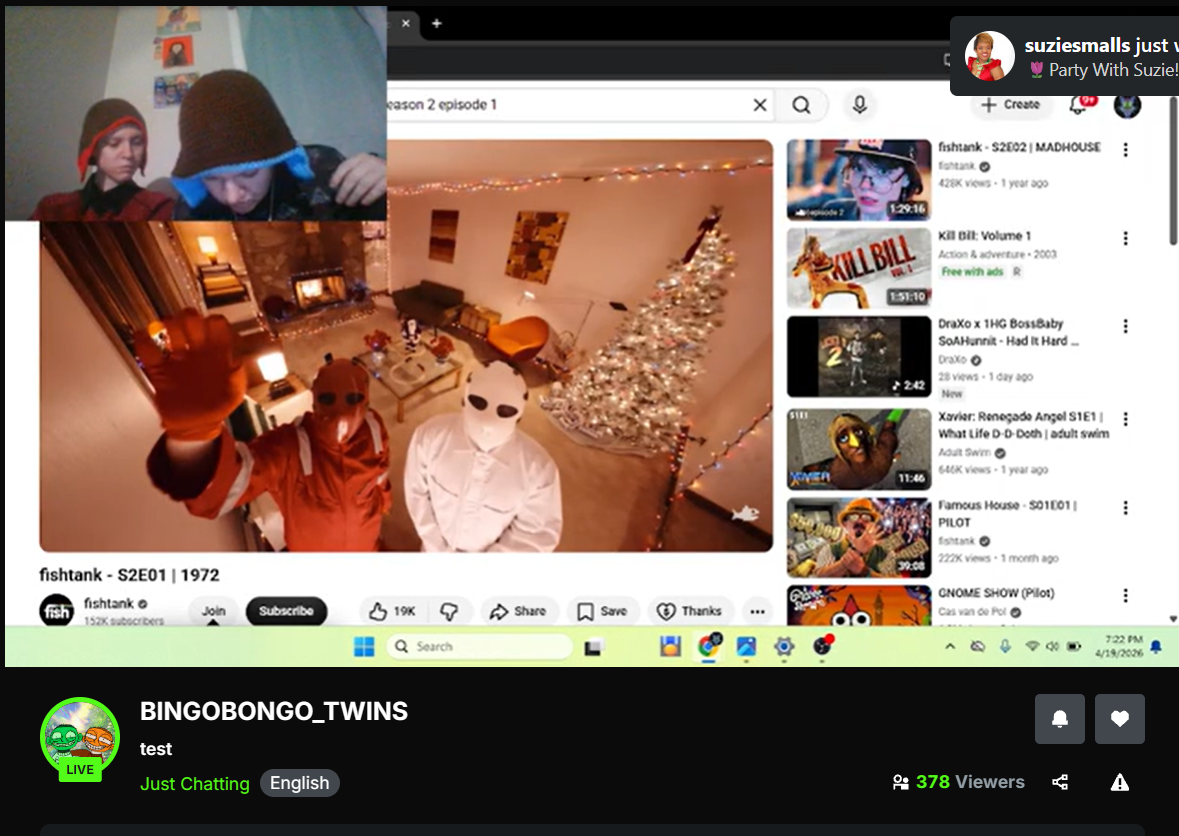The height and width of the screenshot is (836, 1179).
Task: Open the Windows Start menu
Action: (364, 647)
